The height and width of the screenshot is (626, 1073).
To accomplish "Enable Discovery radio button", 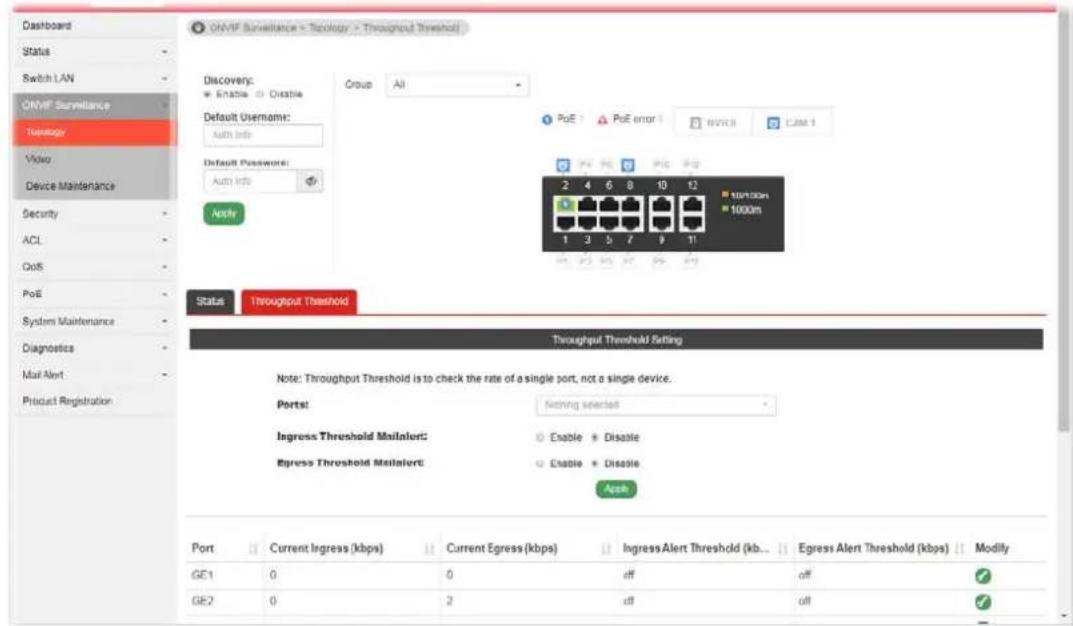I will click(207, 94).
